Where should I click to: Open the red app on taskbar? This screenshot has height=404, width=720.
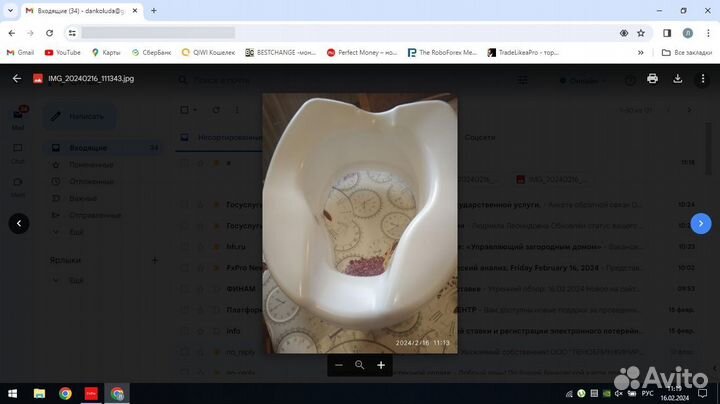(91, 393)
